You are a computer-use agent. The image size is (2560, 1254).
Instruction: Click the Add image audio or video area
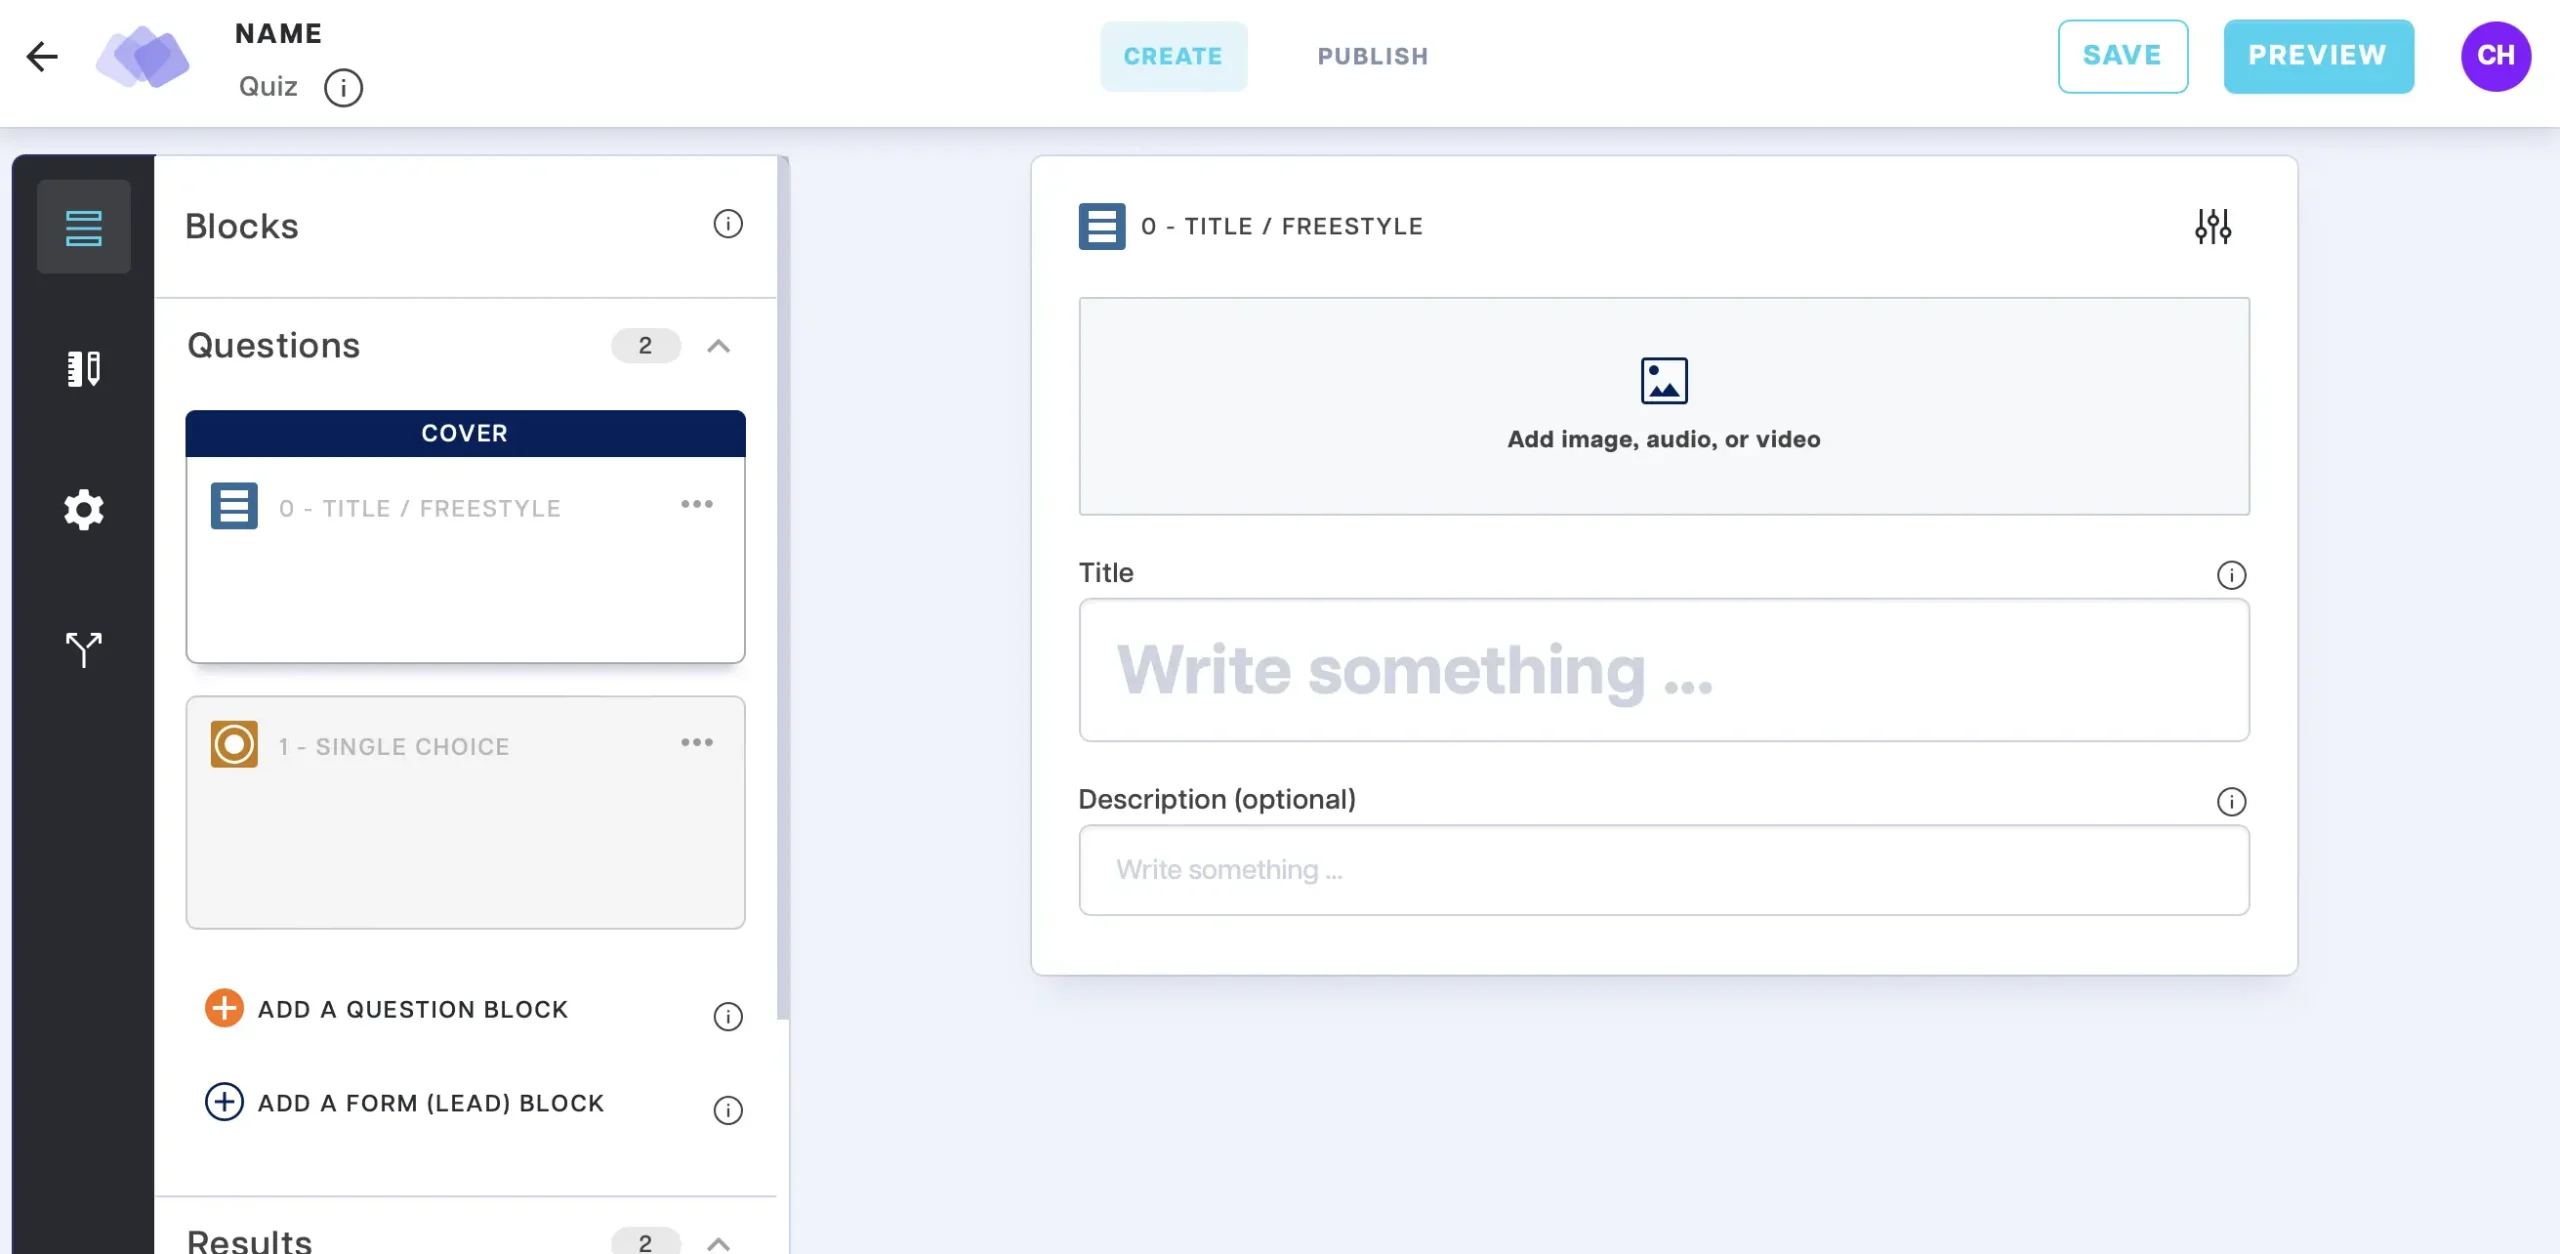1664,405
